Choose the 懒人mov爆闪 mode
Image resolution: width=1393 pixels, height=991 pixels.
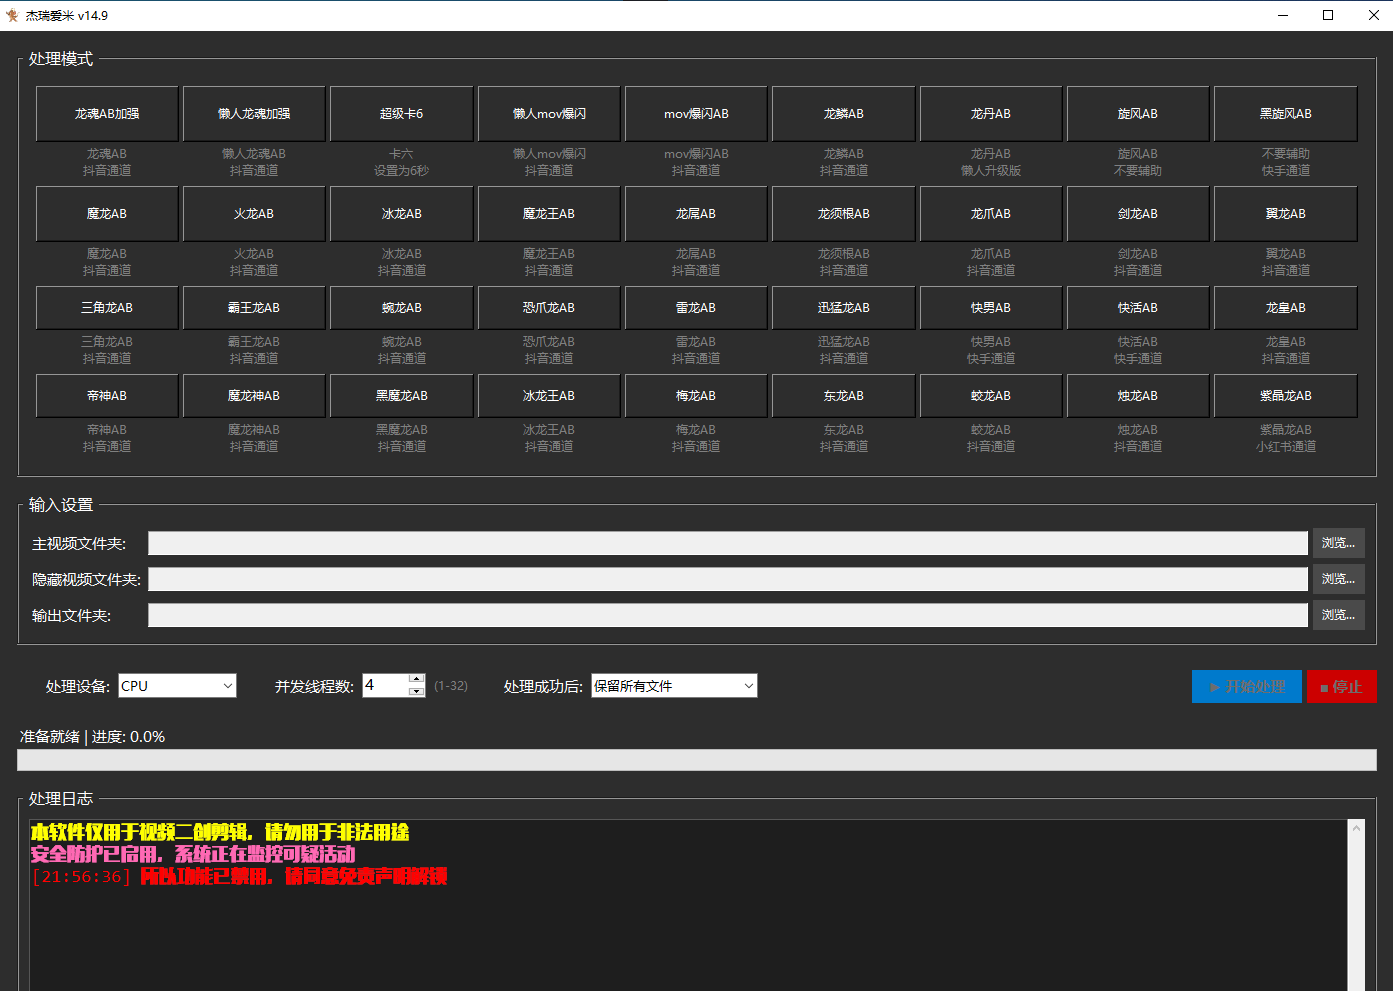(x=549, y=114)
